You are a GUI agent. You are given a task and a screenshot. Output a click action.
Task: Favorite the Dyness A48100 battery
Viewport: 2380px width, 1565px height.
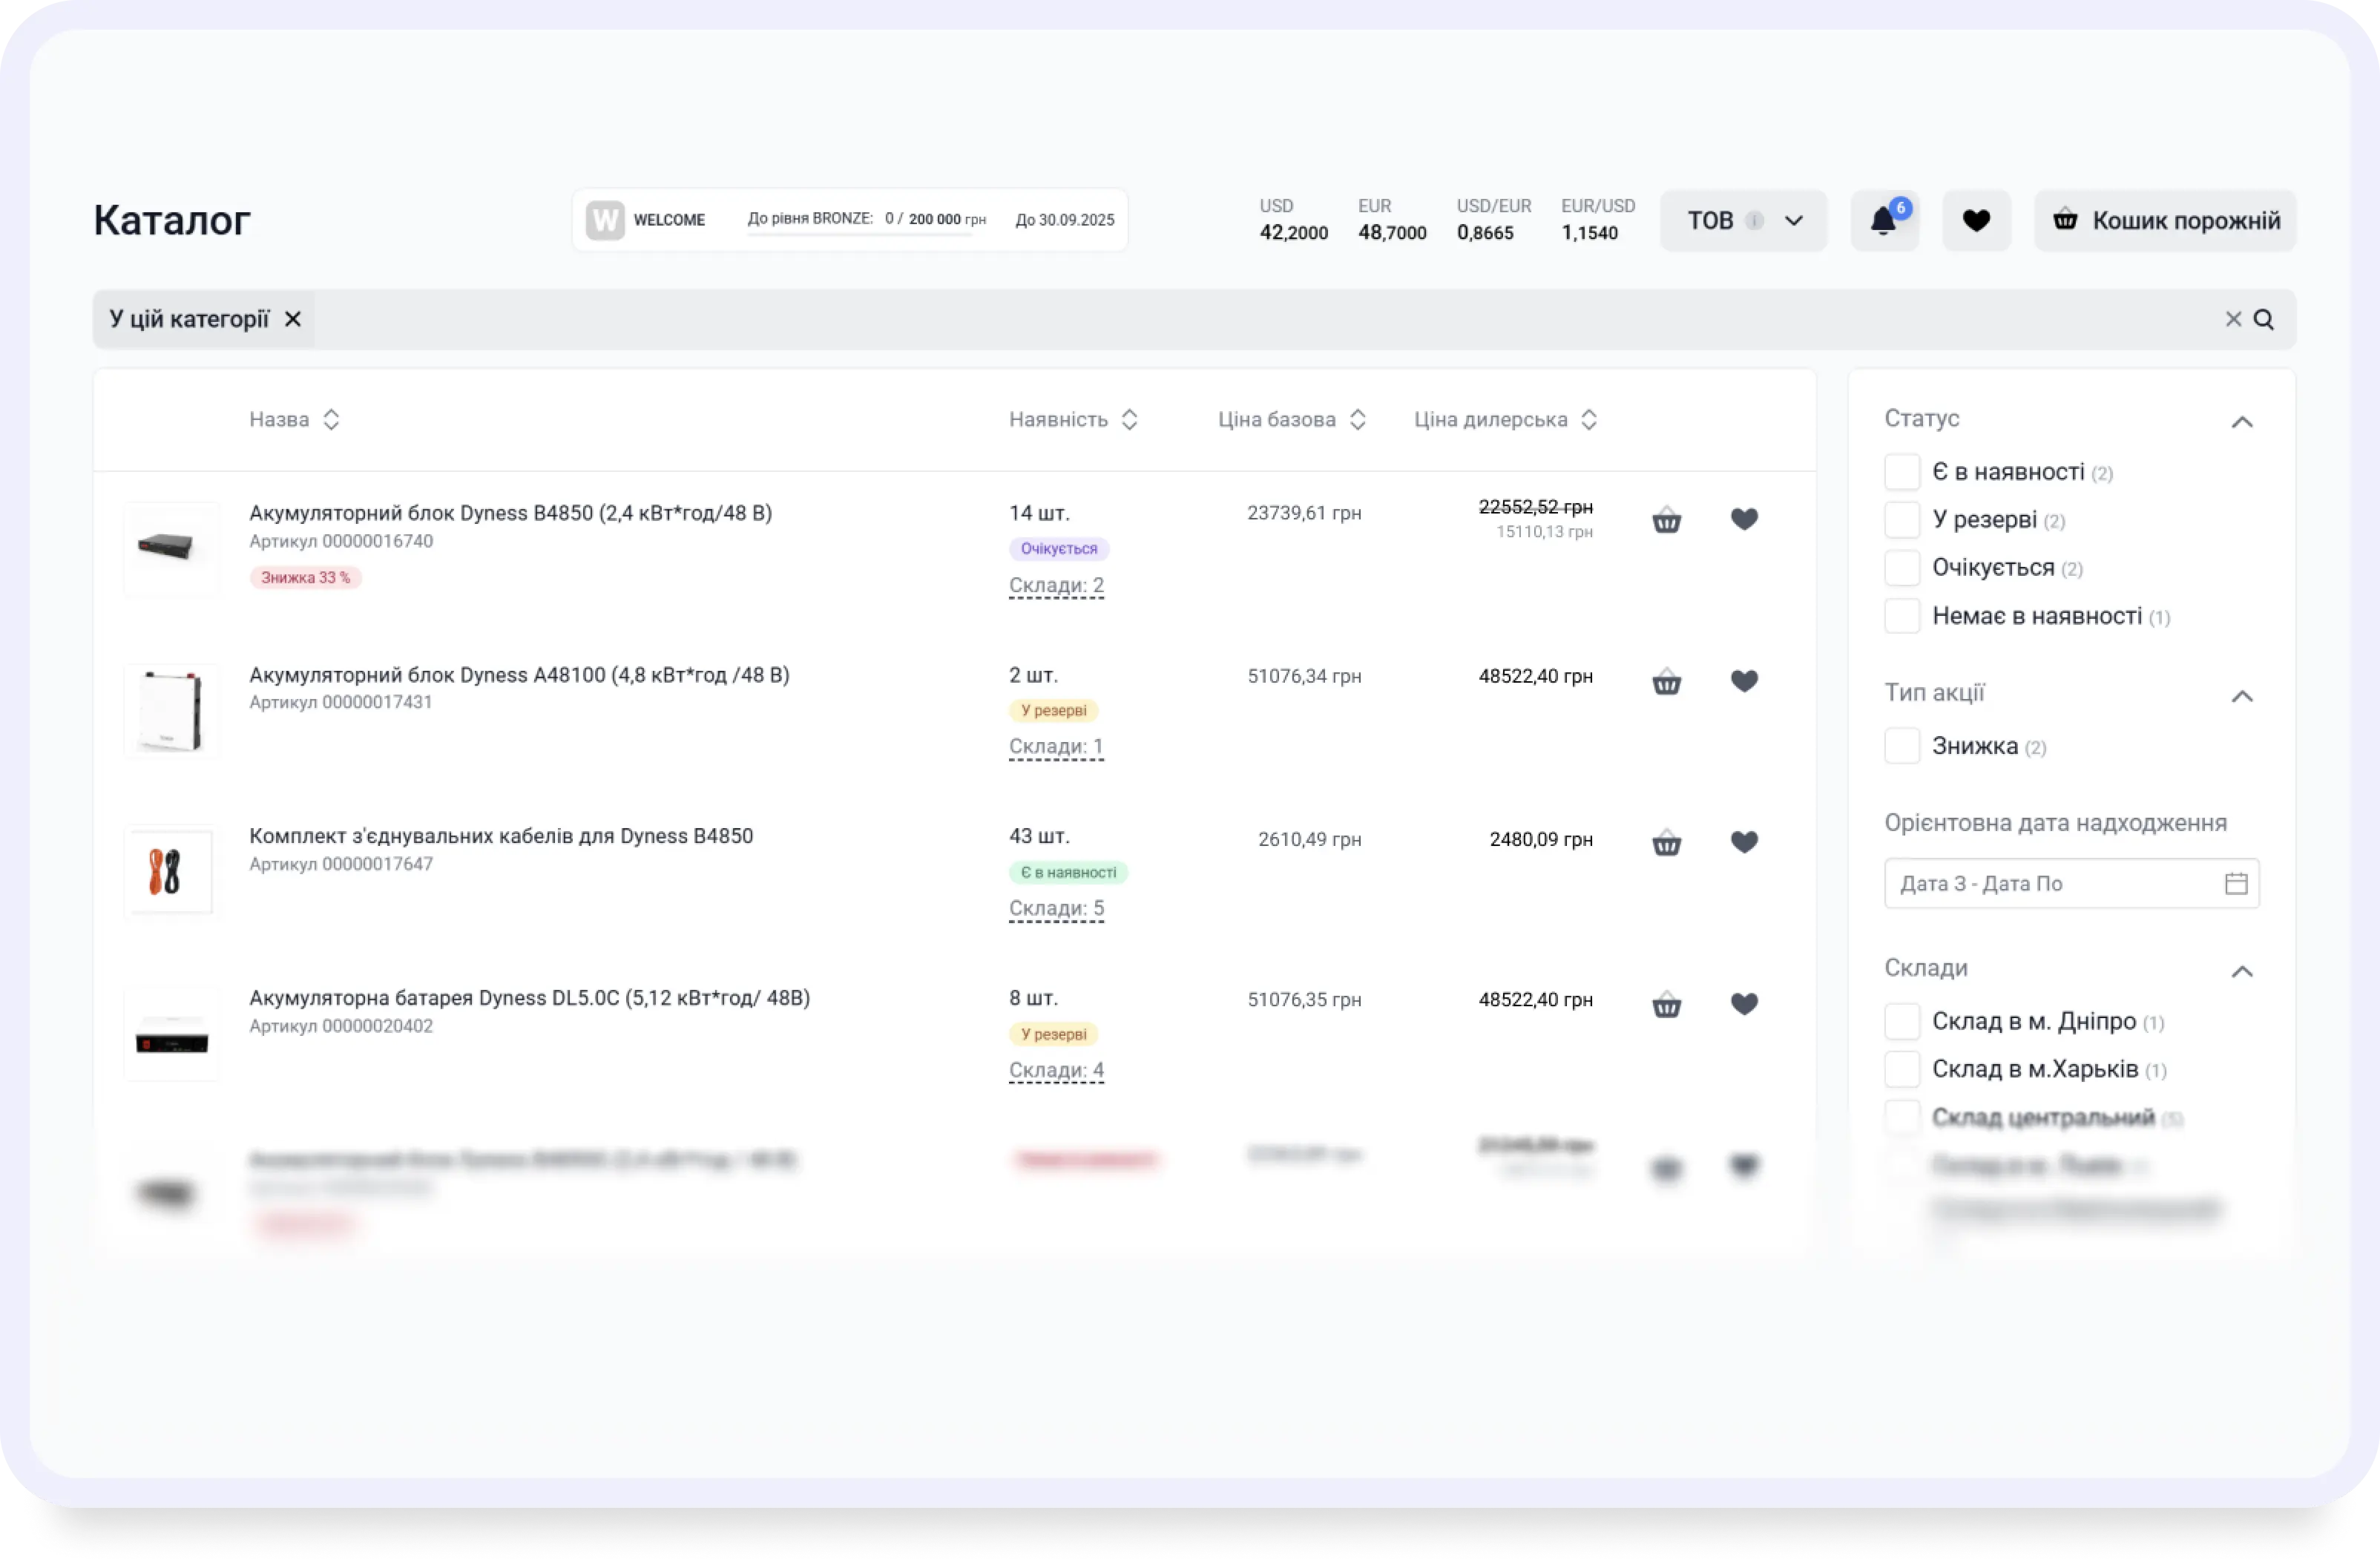[x=1744, y=681]
